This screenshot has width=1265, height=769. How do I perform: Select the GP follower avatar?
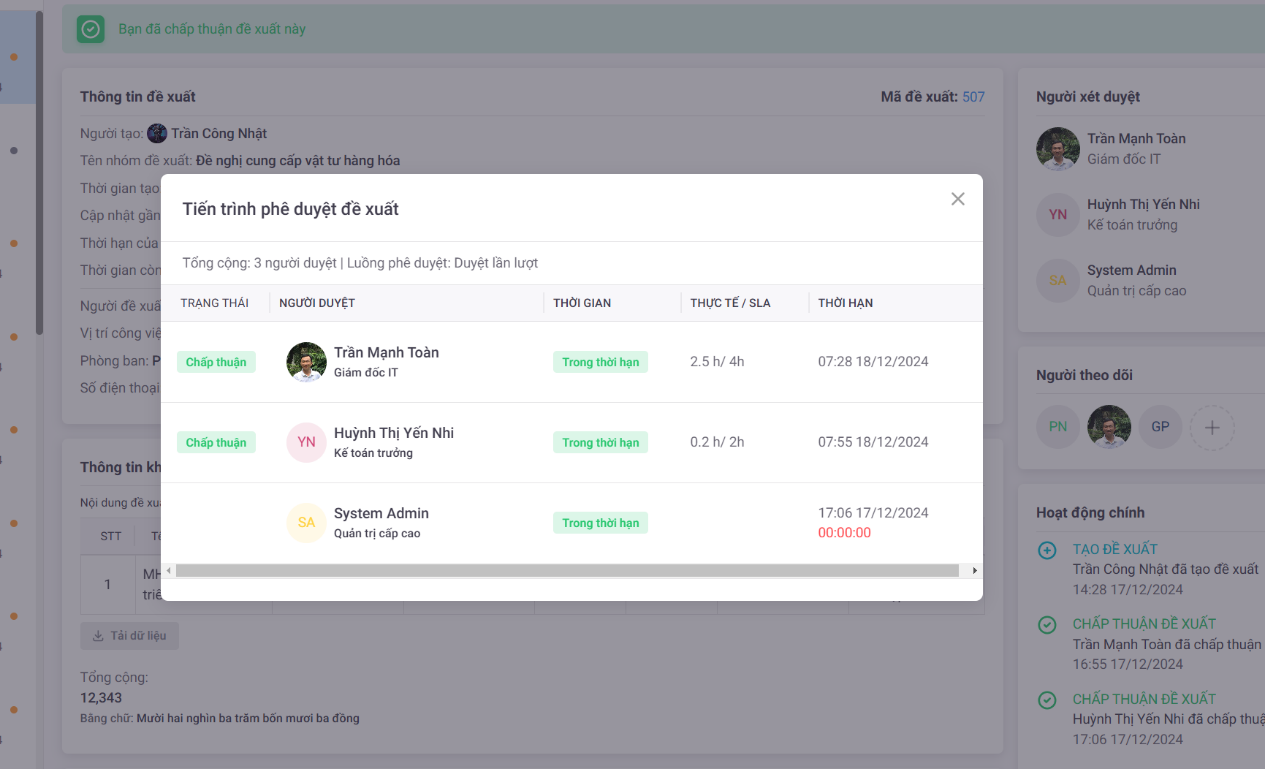tap(1160, 427)
